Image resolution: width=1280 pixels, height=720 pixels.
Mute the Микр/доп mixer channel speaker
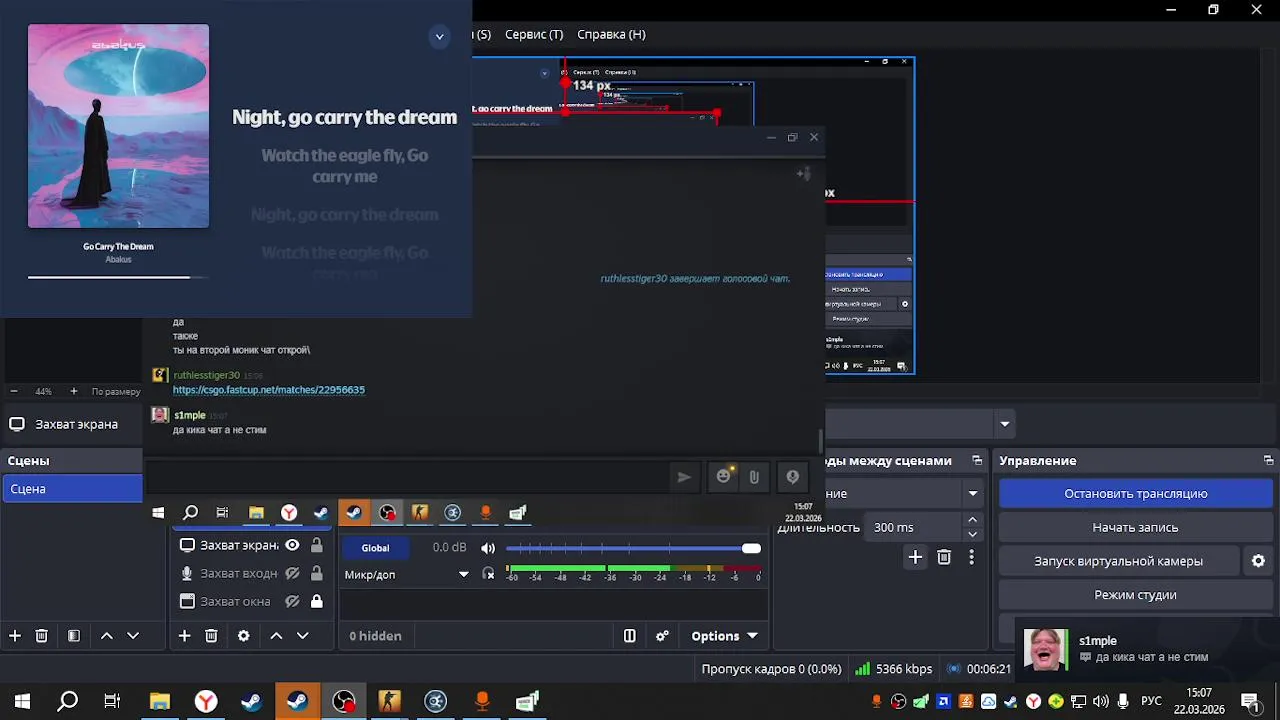tap(488, 548)
